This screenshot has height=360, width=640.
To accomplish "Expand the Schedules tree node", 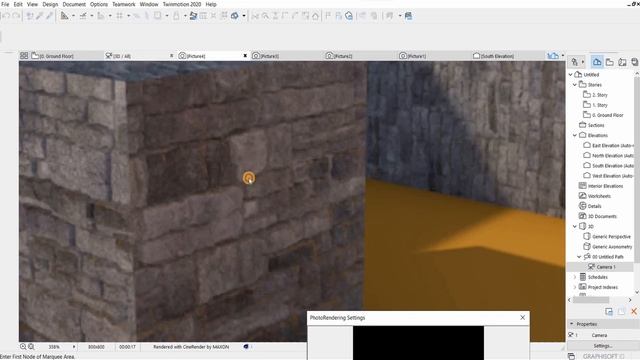I will click(575, 277).
